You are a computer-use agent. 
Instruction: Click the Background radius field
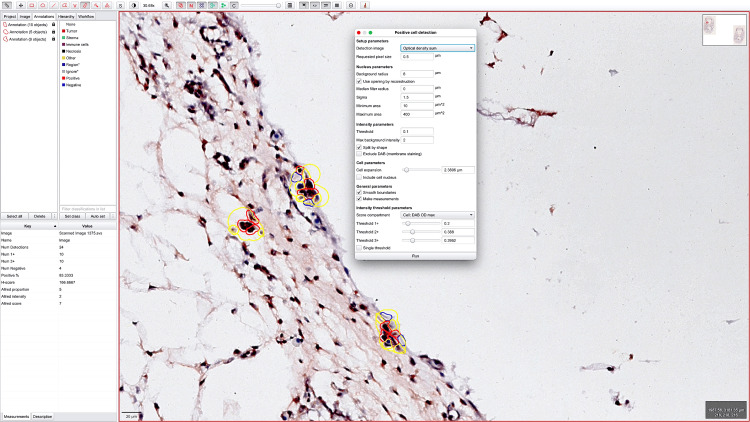pyautogui.click(x=417, y=74)
